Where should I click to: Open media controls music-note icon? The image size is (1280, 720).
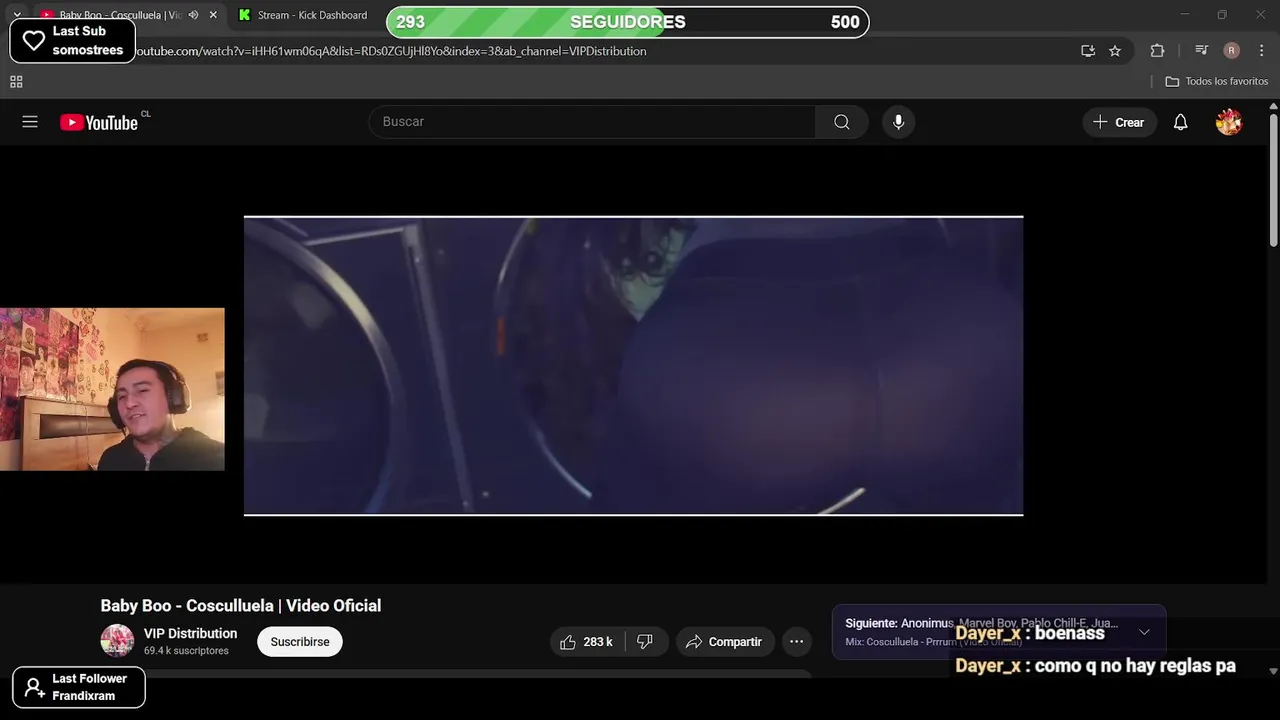point(1201,51)
